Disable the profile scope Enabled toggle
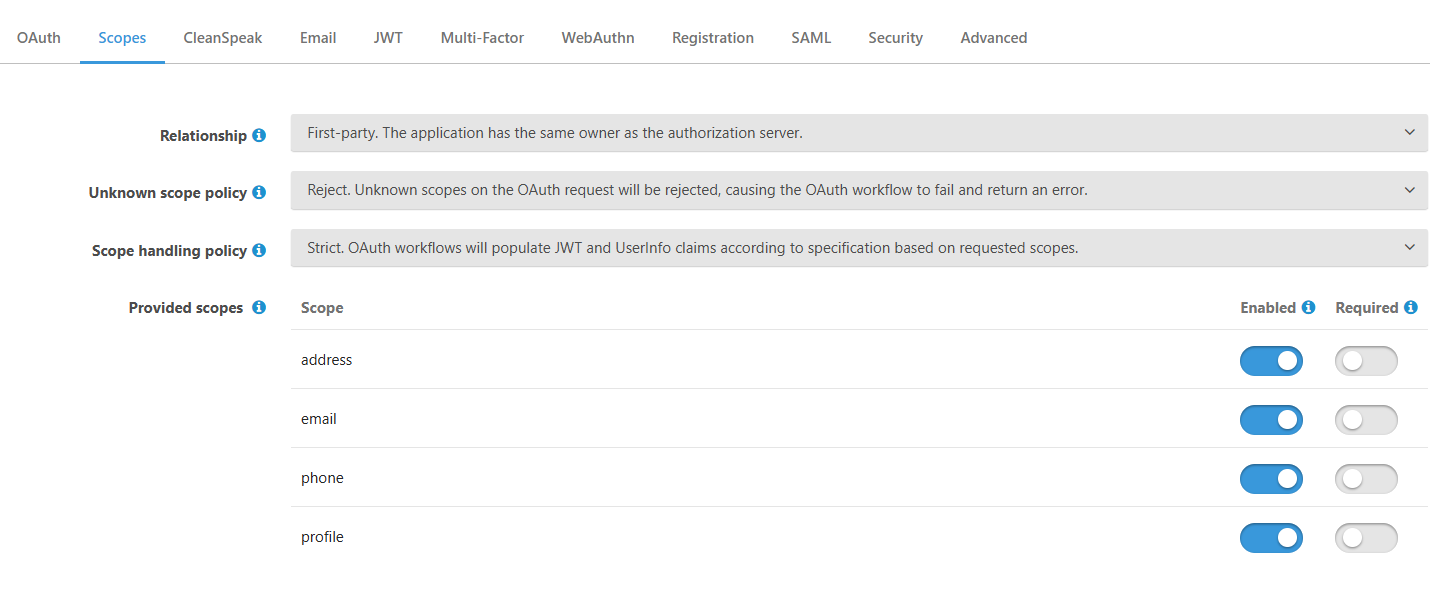Image resolution: width=1436 pixels, height=605 pixels. (1271, 538)
